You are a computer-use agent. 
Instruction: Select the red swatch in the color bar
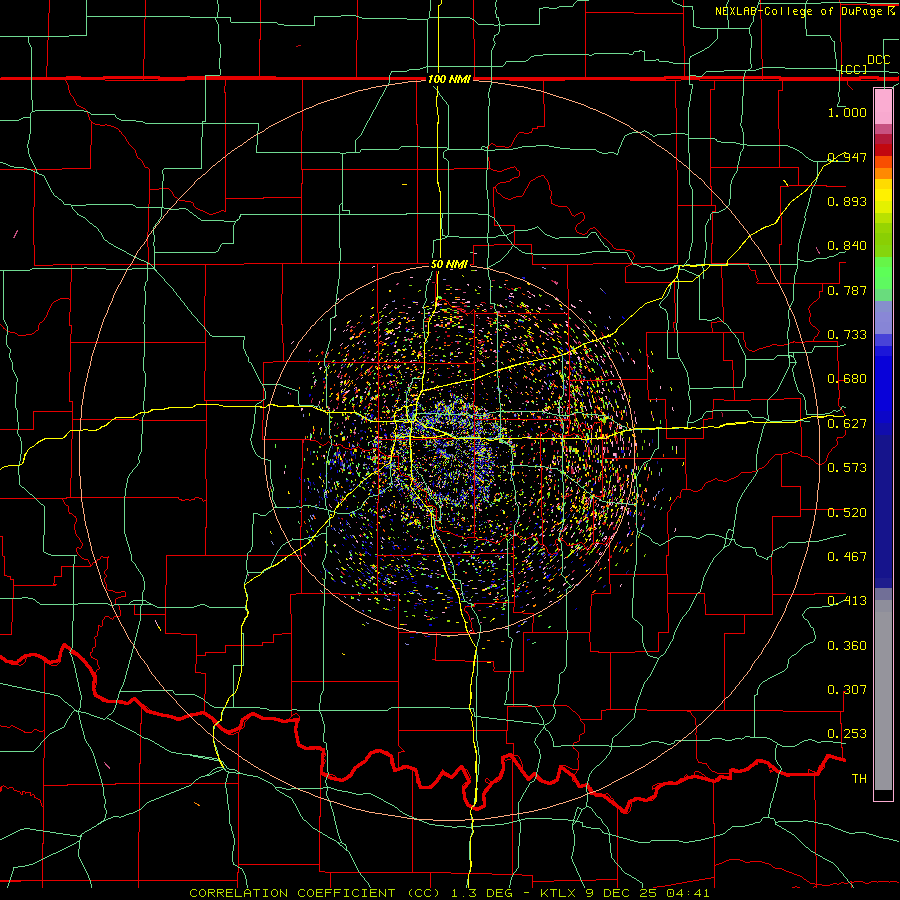click(883, 150)
